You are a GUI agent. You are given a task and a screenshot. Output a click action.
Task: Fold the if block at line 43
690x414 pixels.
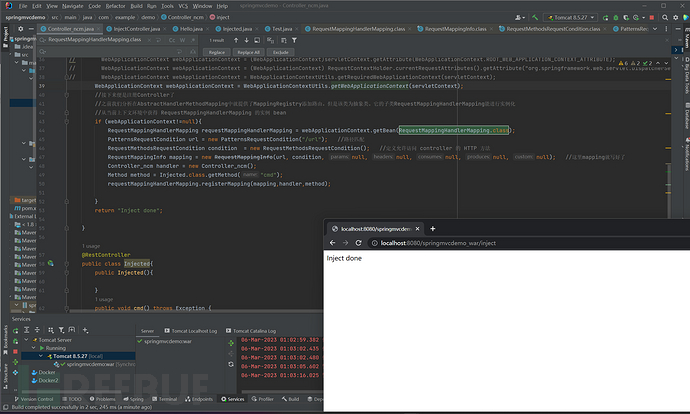coord(66,121)
